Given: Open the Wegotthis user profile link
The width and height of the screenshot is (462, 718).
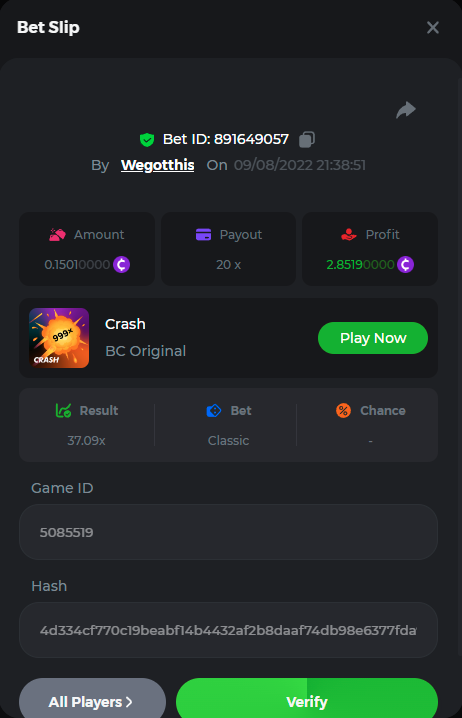Looking at the screenshot, I should pos(158,165).
